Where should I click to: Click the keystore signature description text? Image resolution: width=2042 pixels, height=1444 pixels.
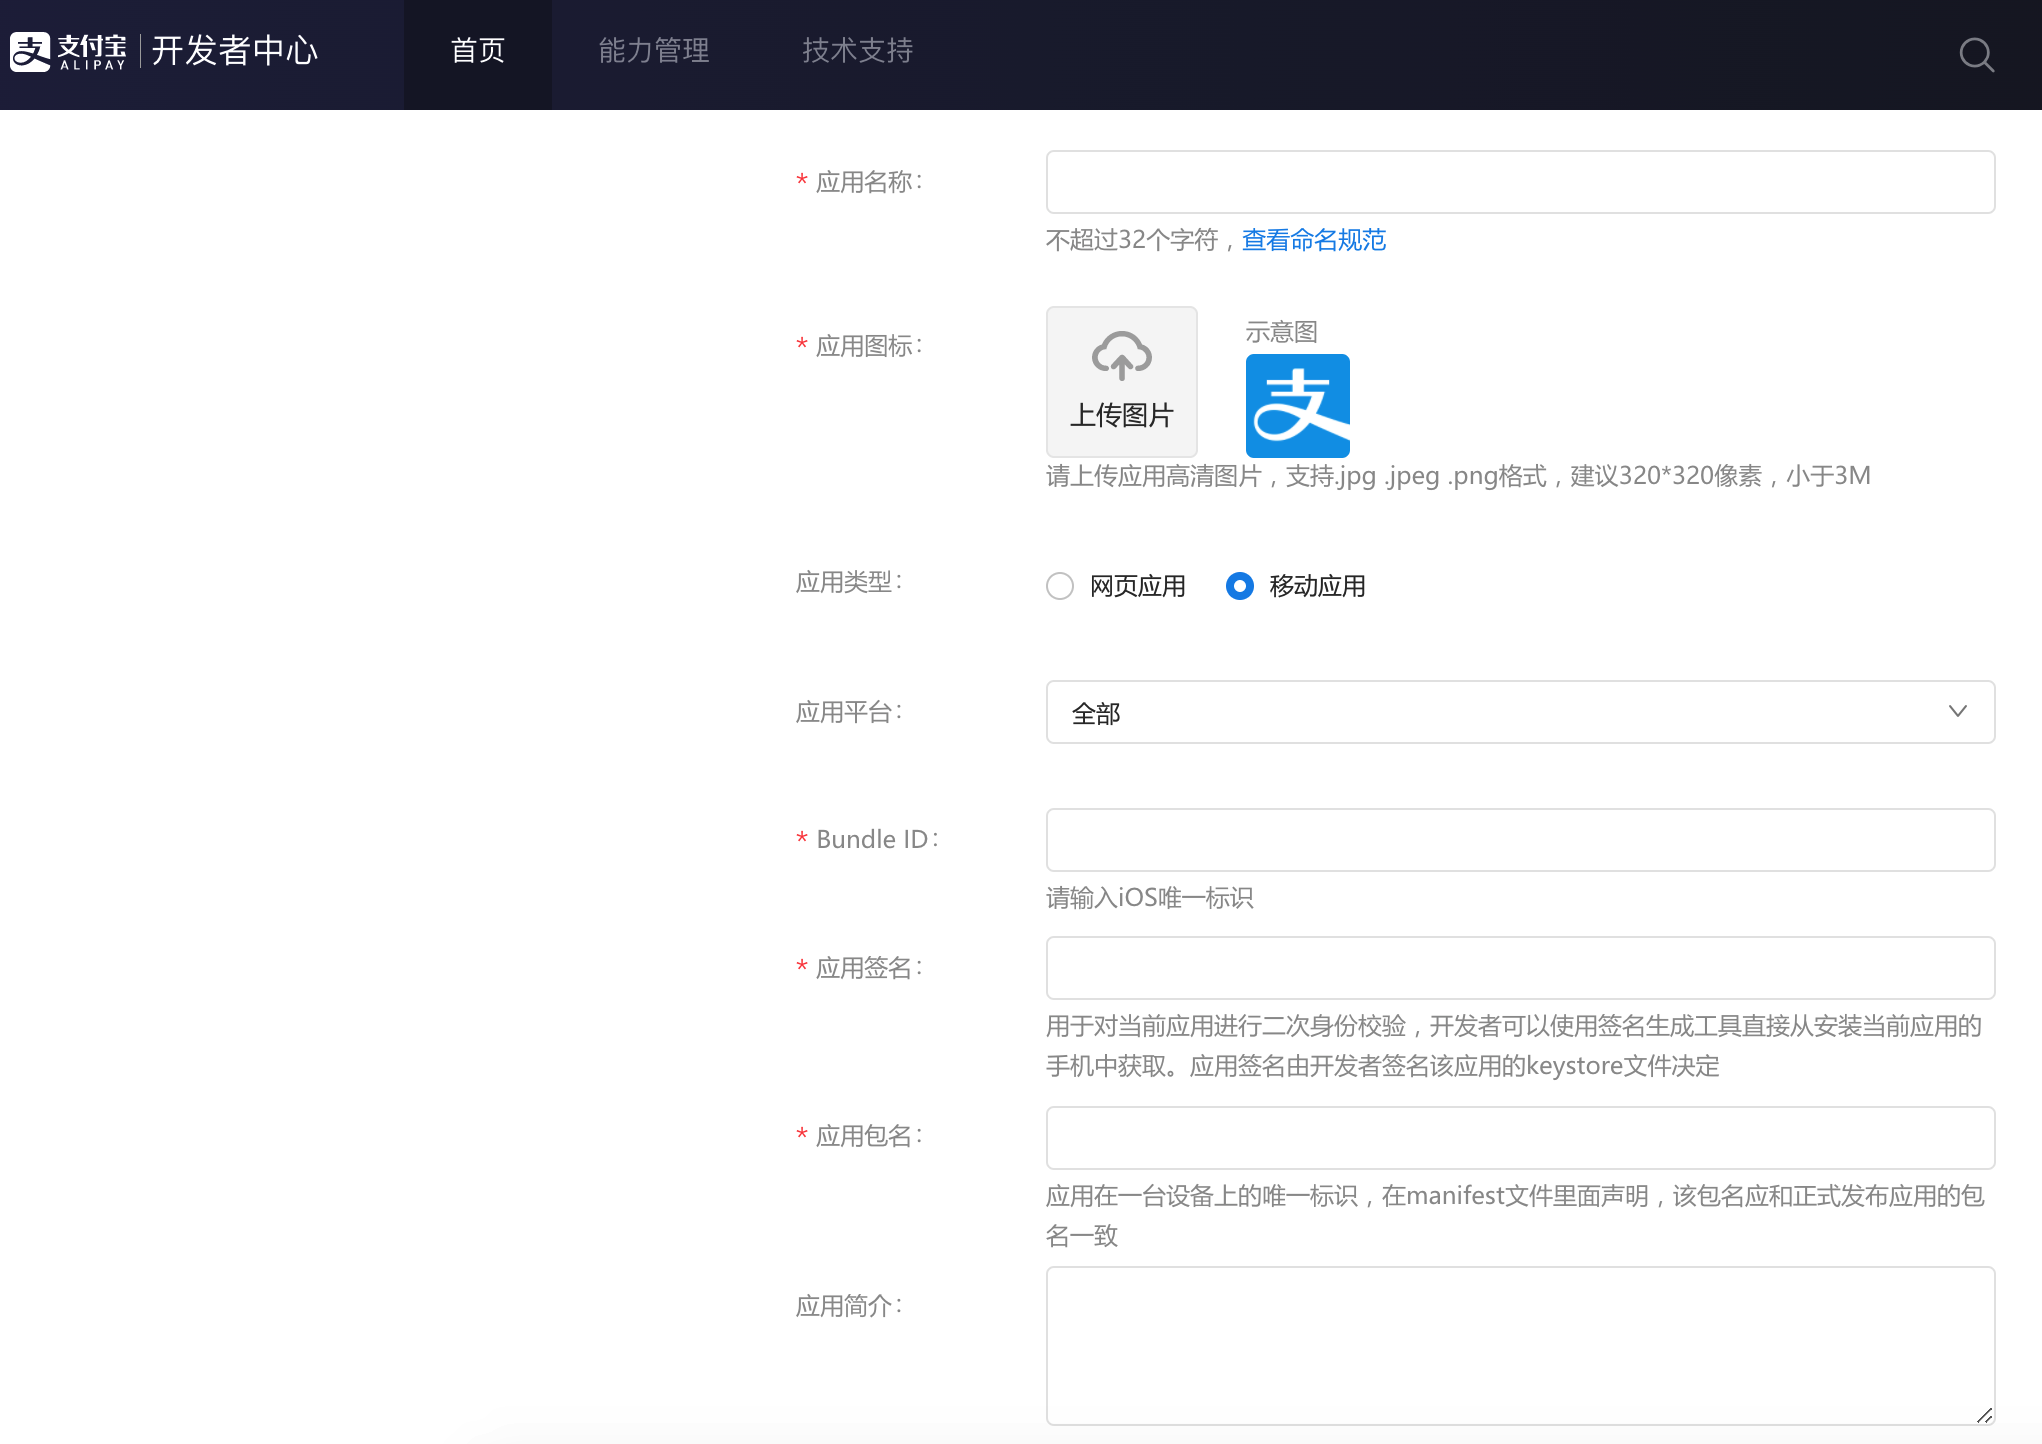point(1514,1046)
